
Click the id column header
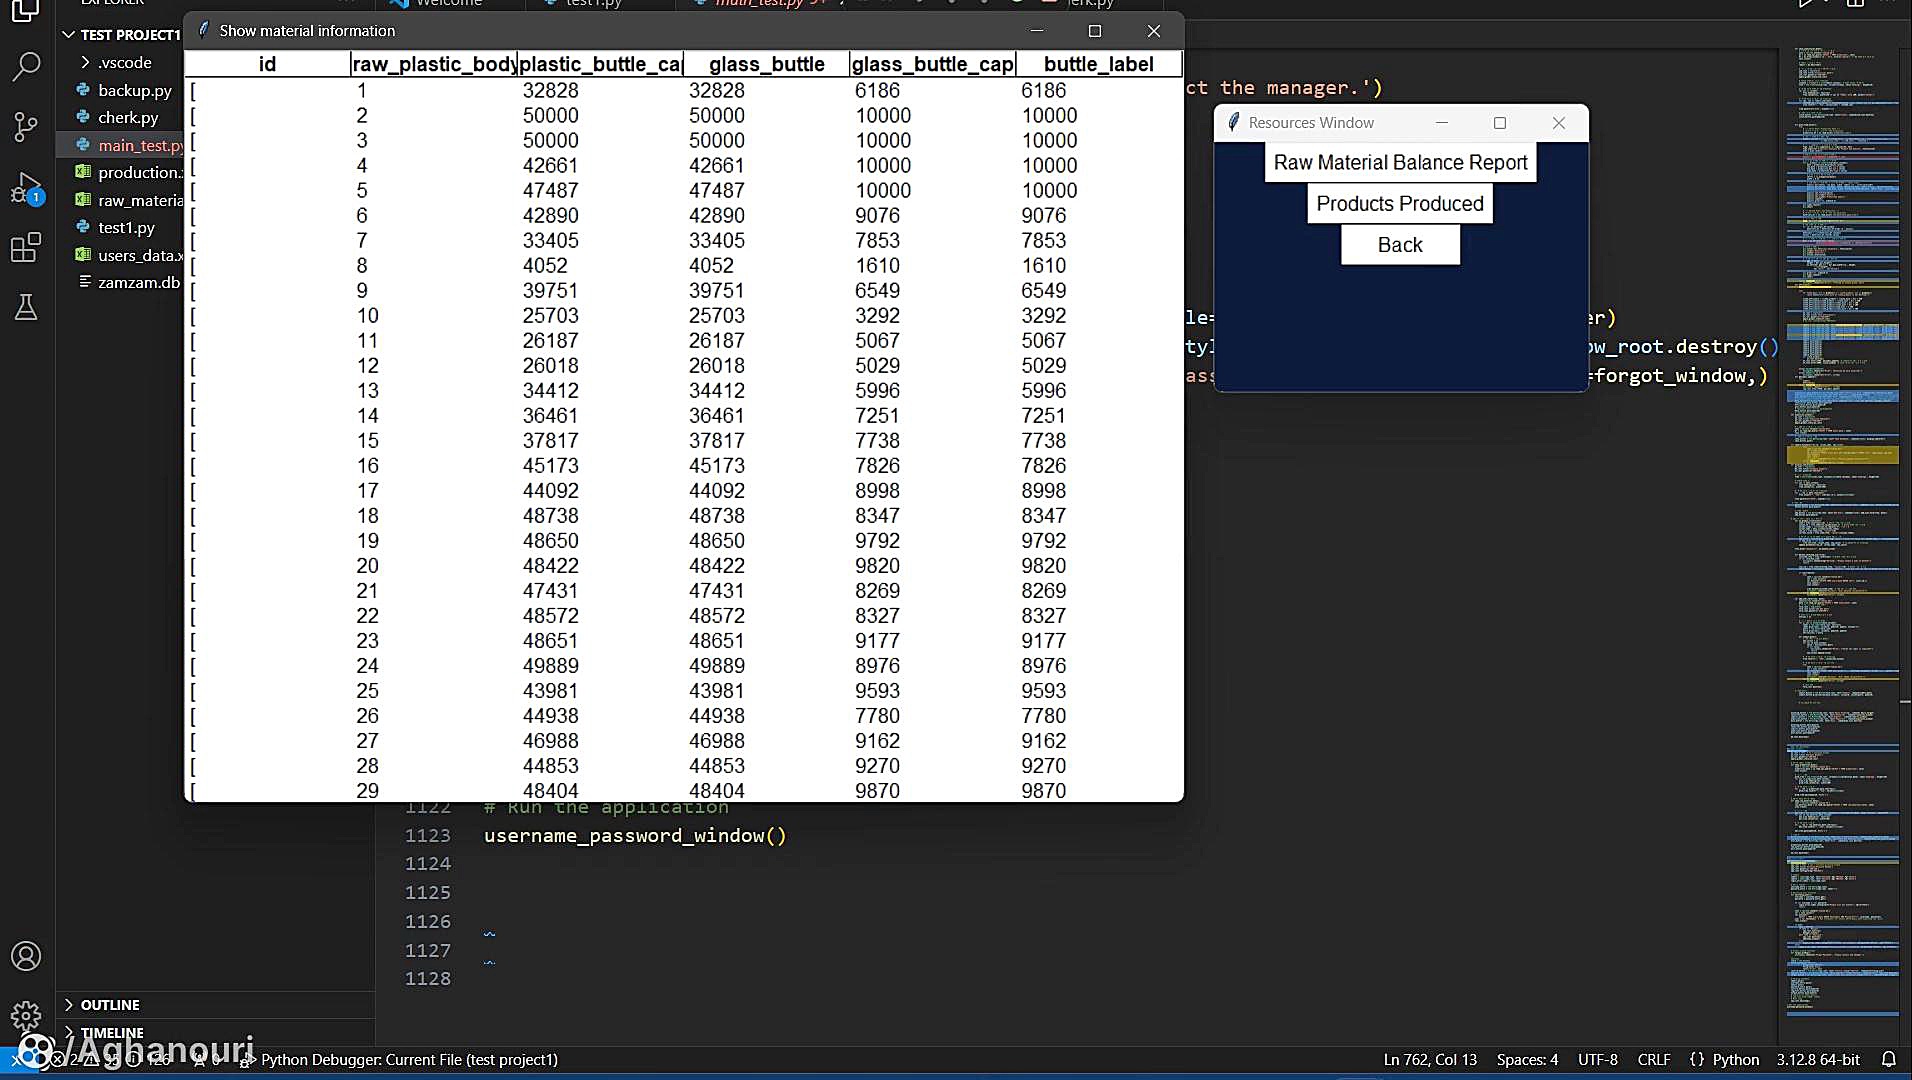[x=267, y=64]
